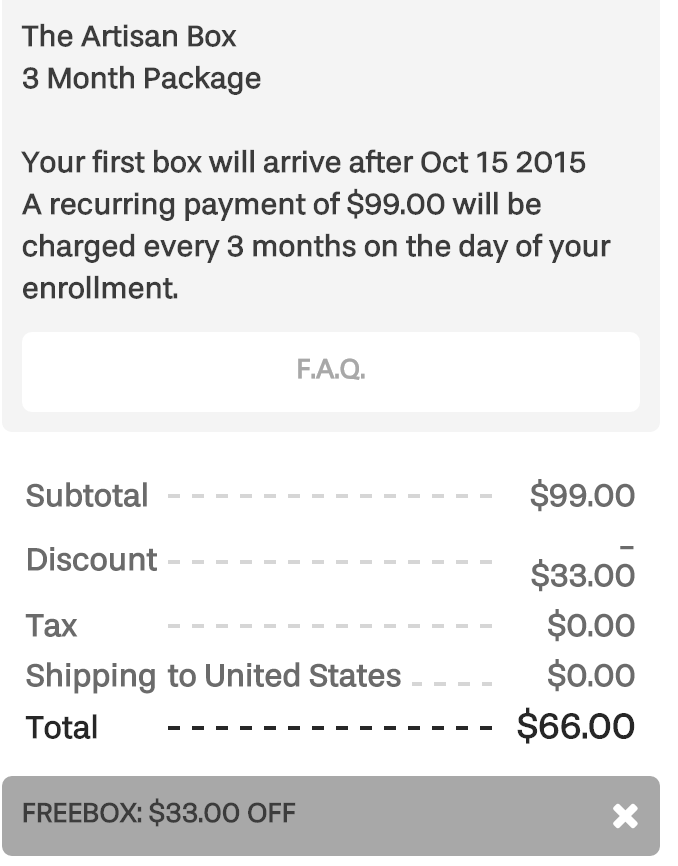Click the FREEBOX: $33.00 OFF coupon bar

pos(331,816)
